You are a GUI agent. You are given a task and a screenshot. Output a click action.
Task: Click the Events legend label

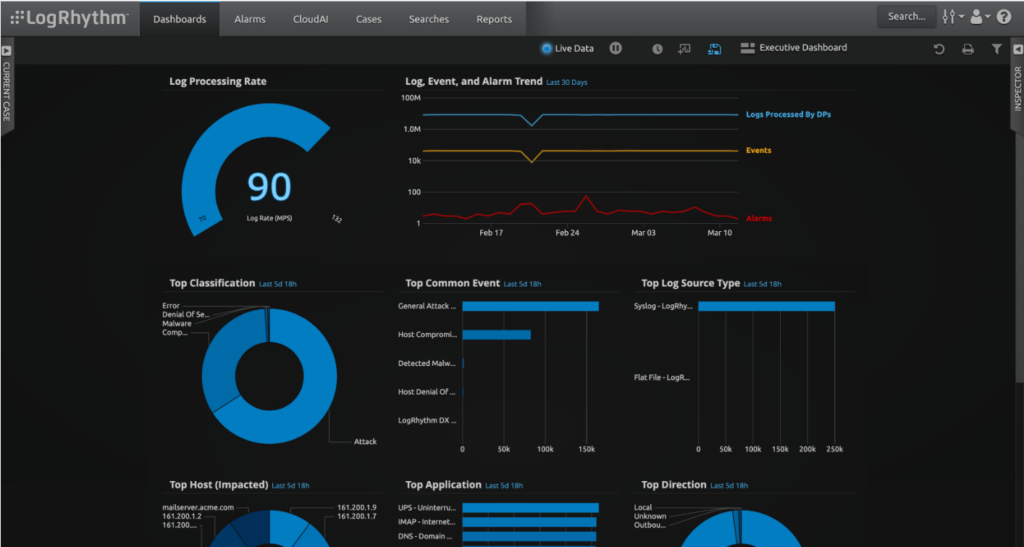point(758,150)
